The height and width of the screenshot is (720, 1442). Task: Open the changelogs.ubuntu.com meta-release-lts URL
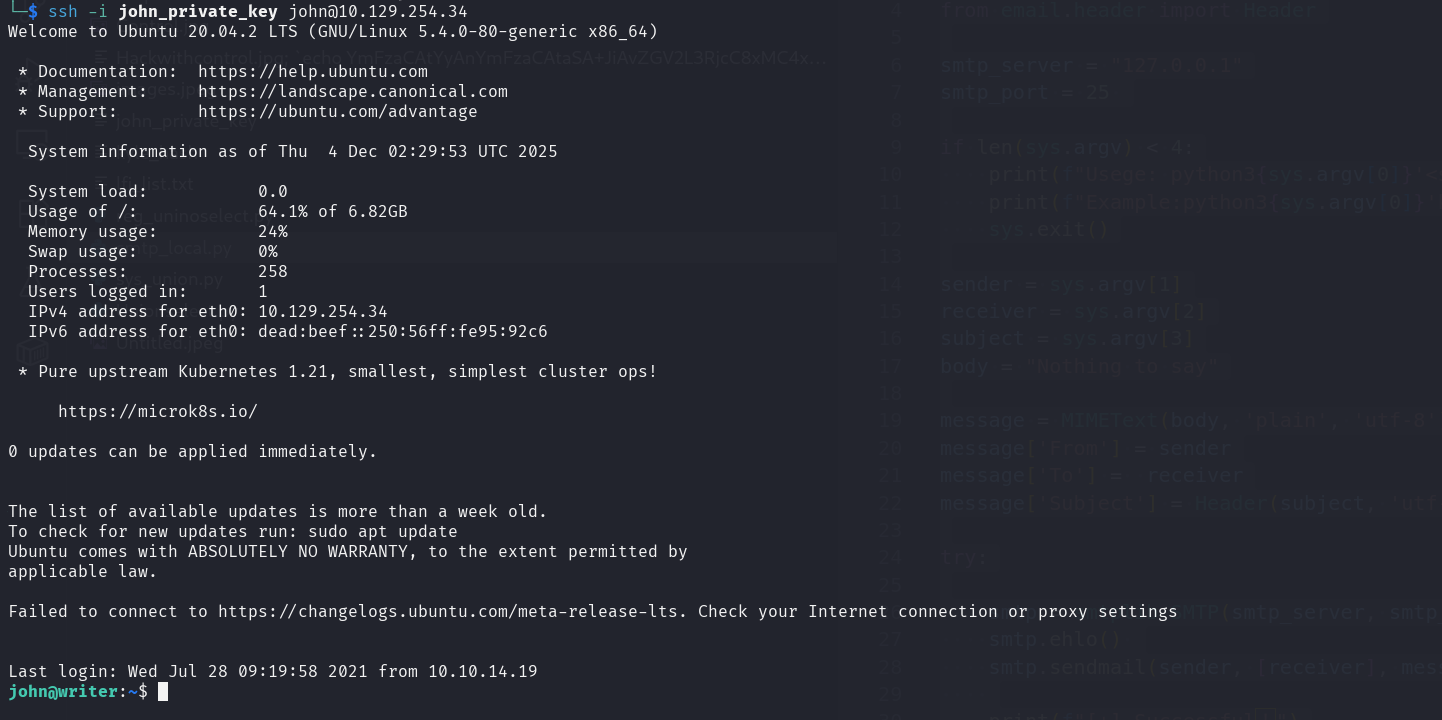[453, 611]
